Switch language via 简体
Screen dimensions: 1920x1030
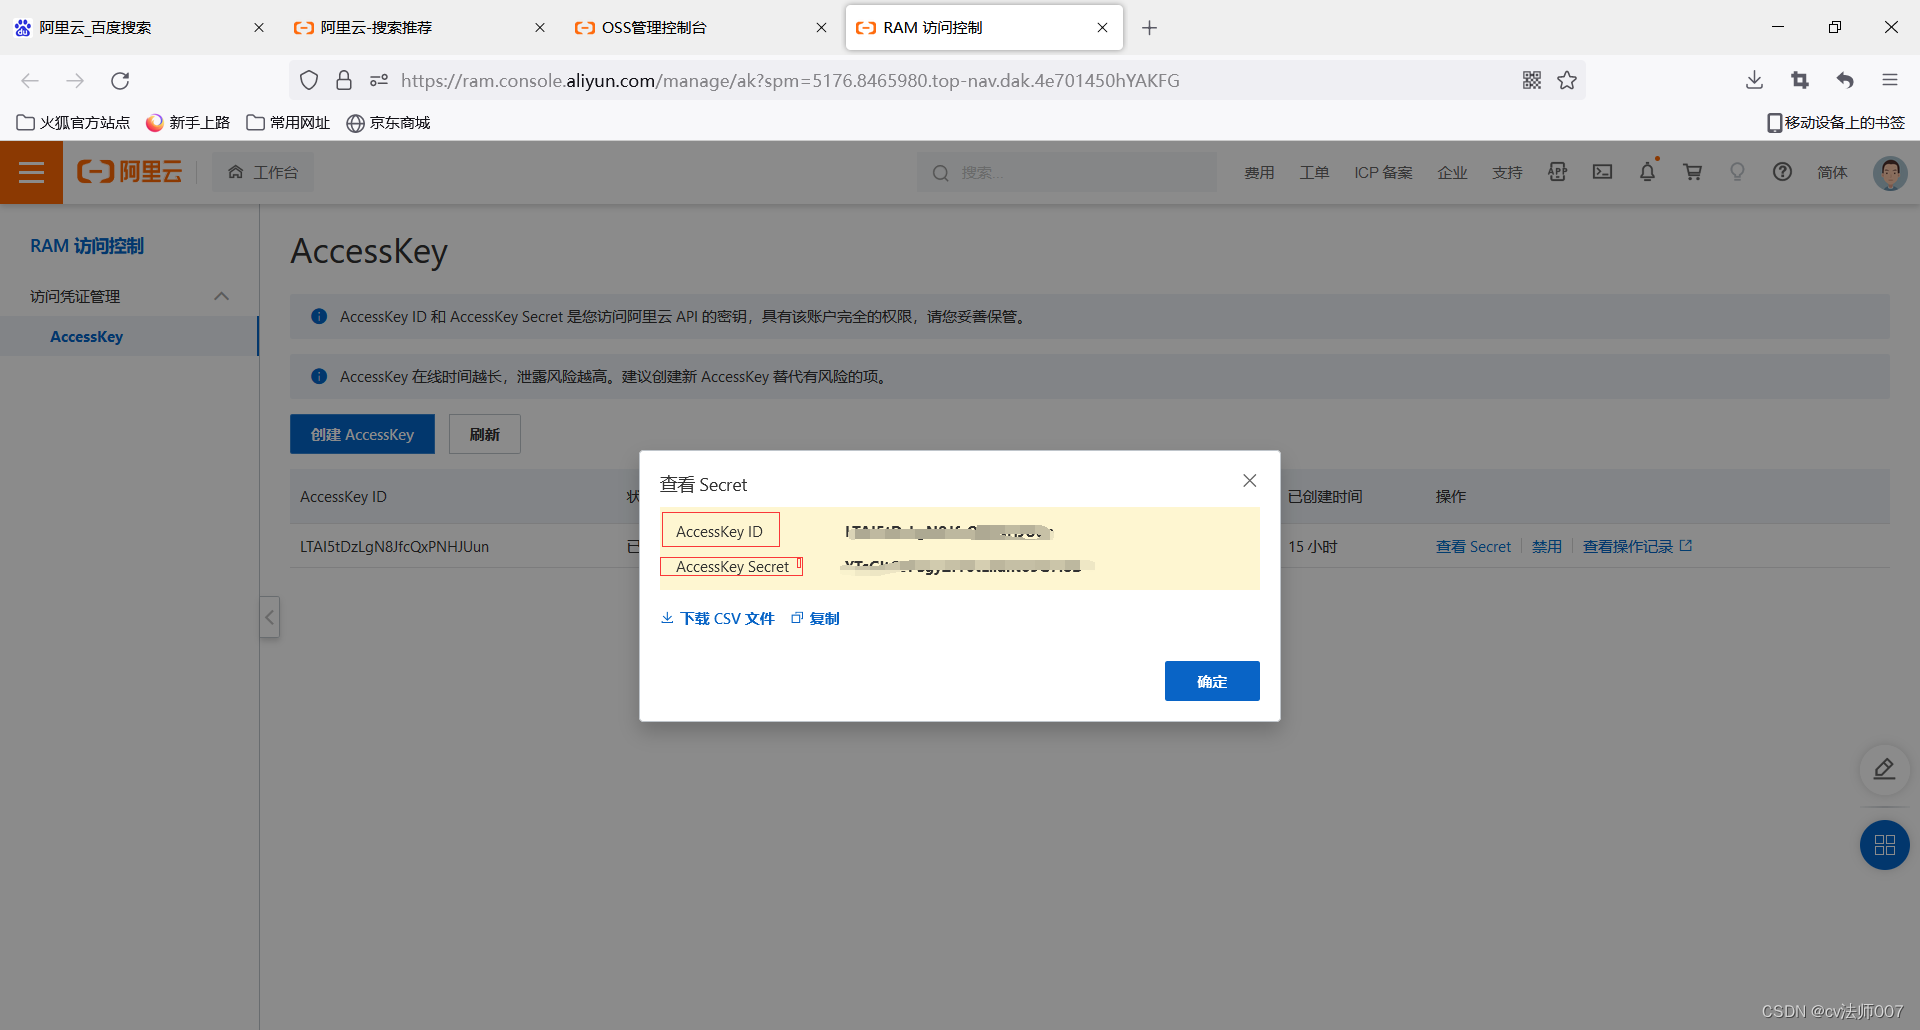(1832, 173)
